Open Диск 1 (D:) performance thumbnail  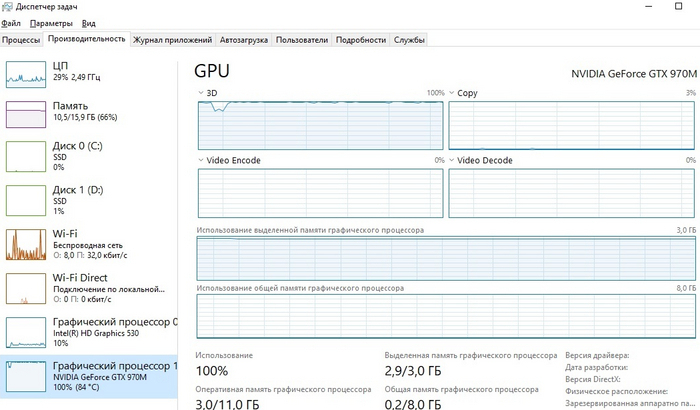coord(27,200)
